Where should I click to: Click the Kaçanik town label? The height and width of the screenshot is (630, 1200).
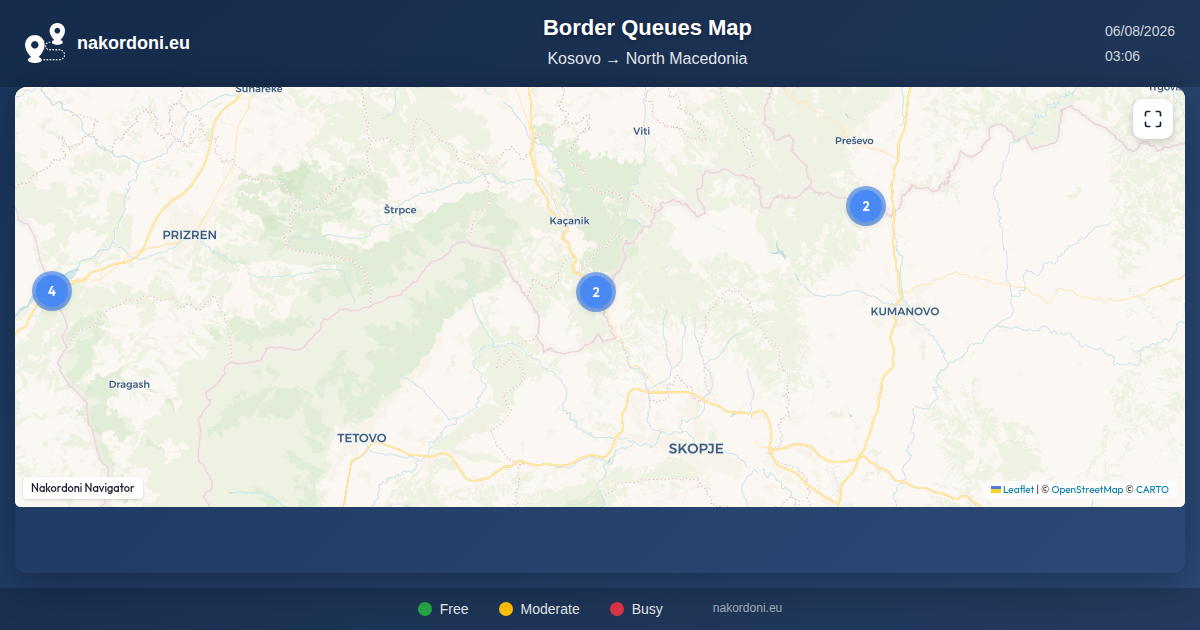click(570, 221)
